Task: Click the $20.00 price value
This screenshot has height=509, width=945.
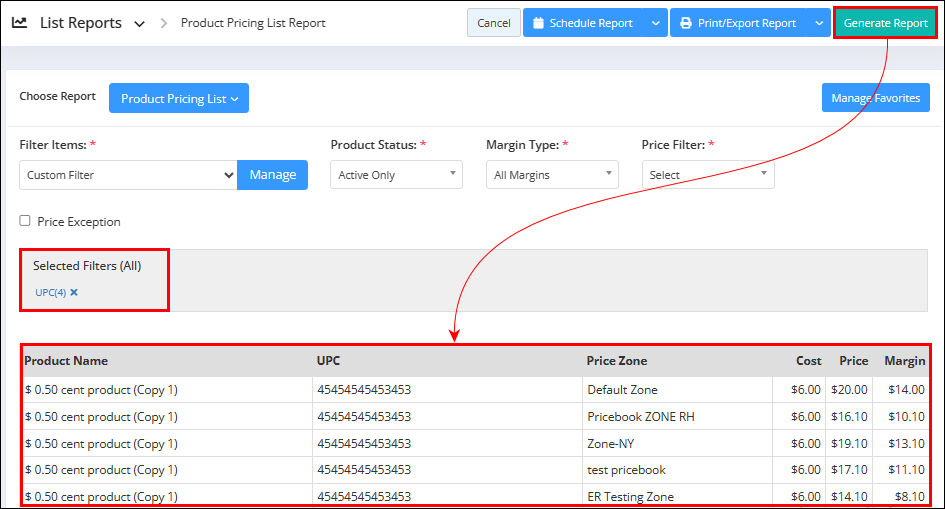Action: tap(849, 390)
